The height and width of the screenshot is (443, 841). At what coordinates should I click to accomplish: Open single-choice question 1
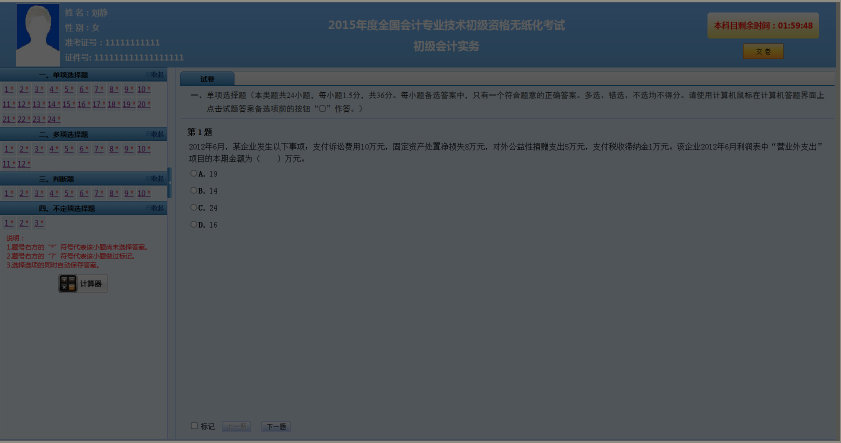click(x=9, y=90)
